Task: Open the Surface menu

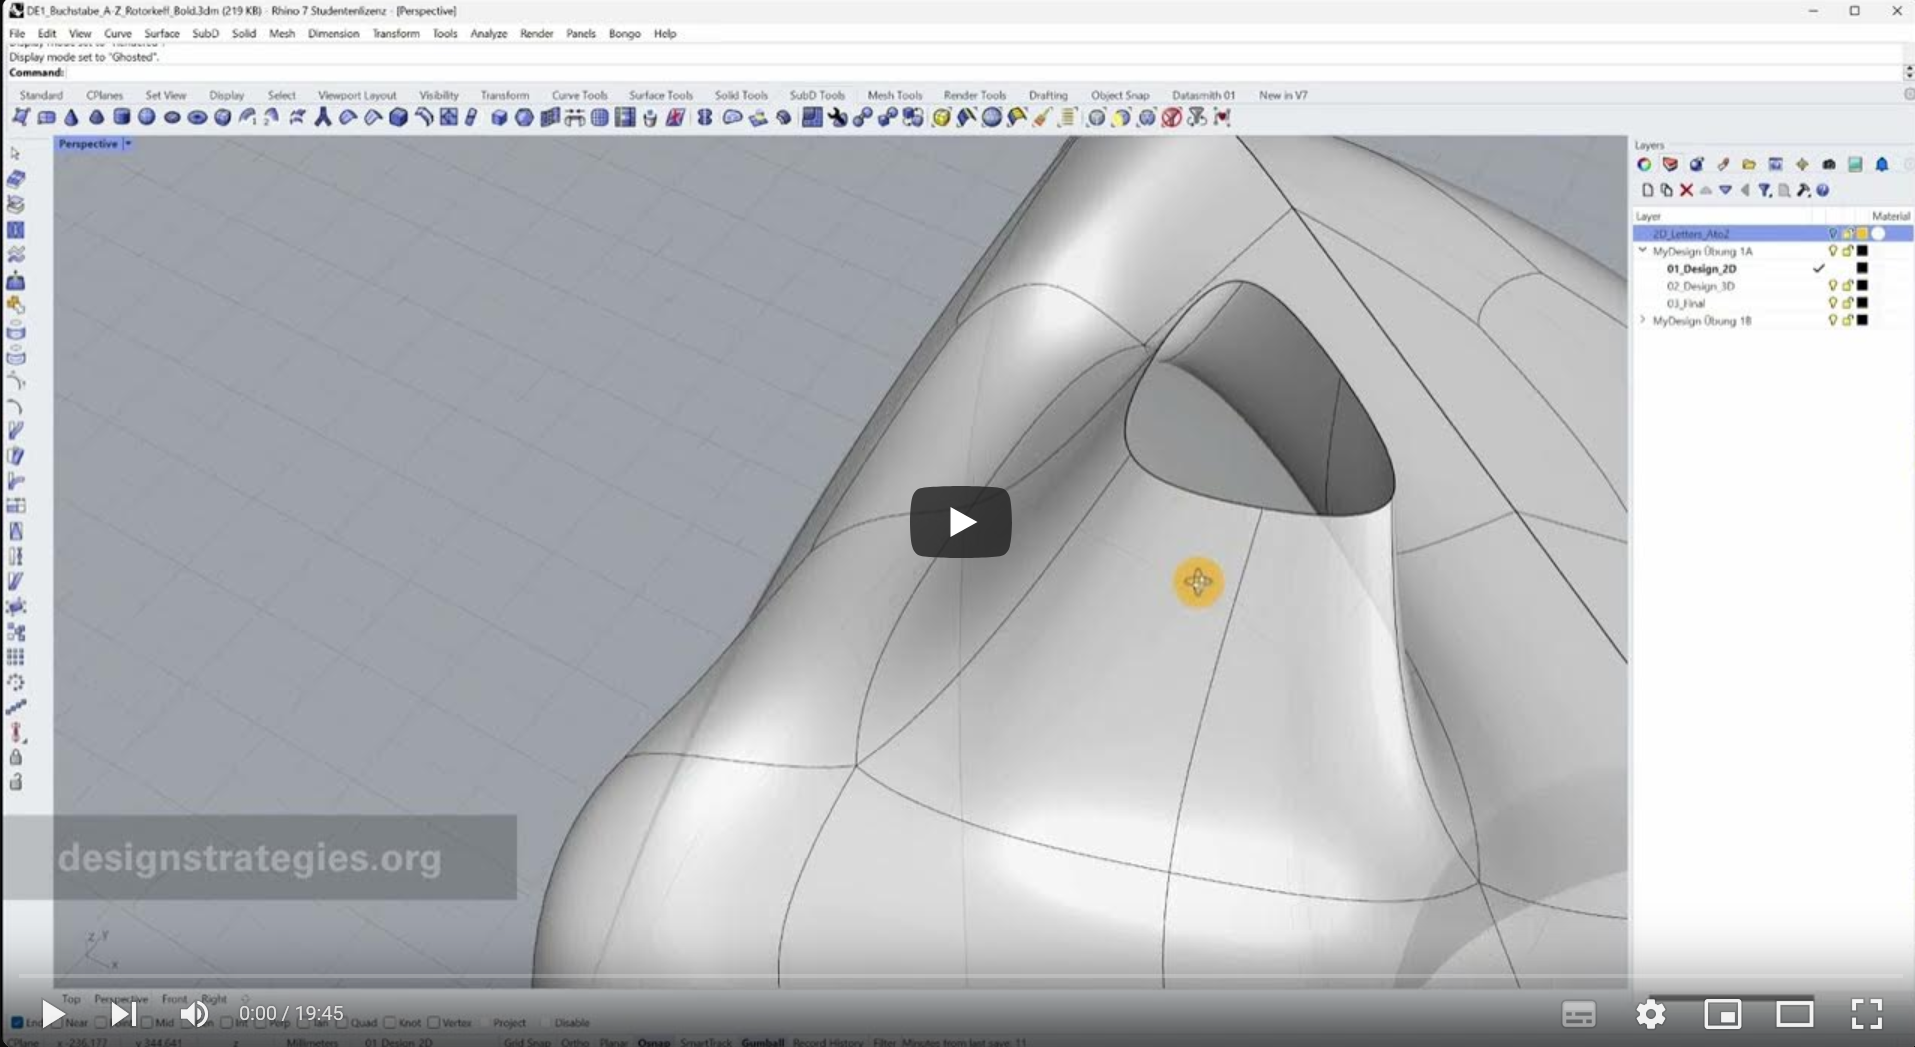Action: point(161,33)
